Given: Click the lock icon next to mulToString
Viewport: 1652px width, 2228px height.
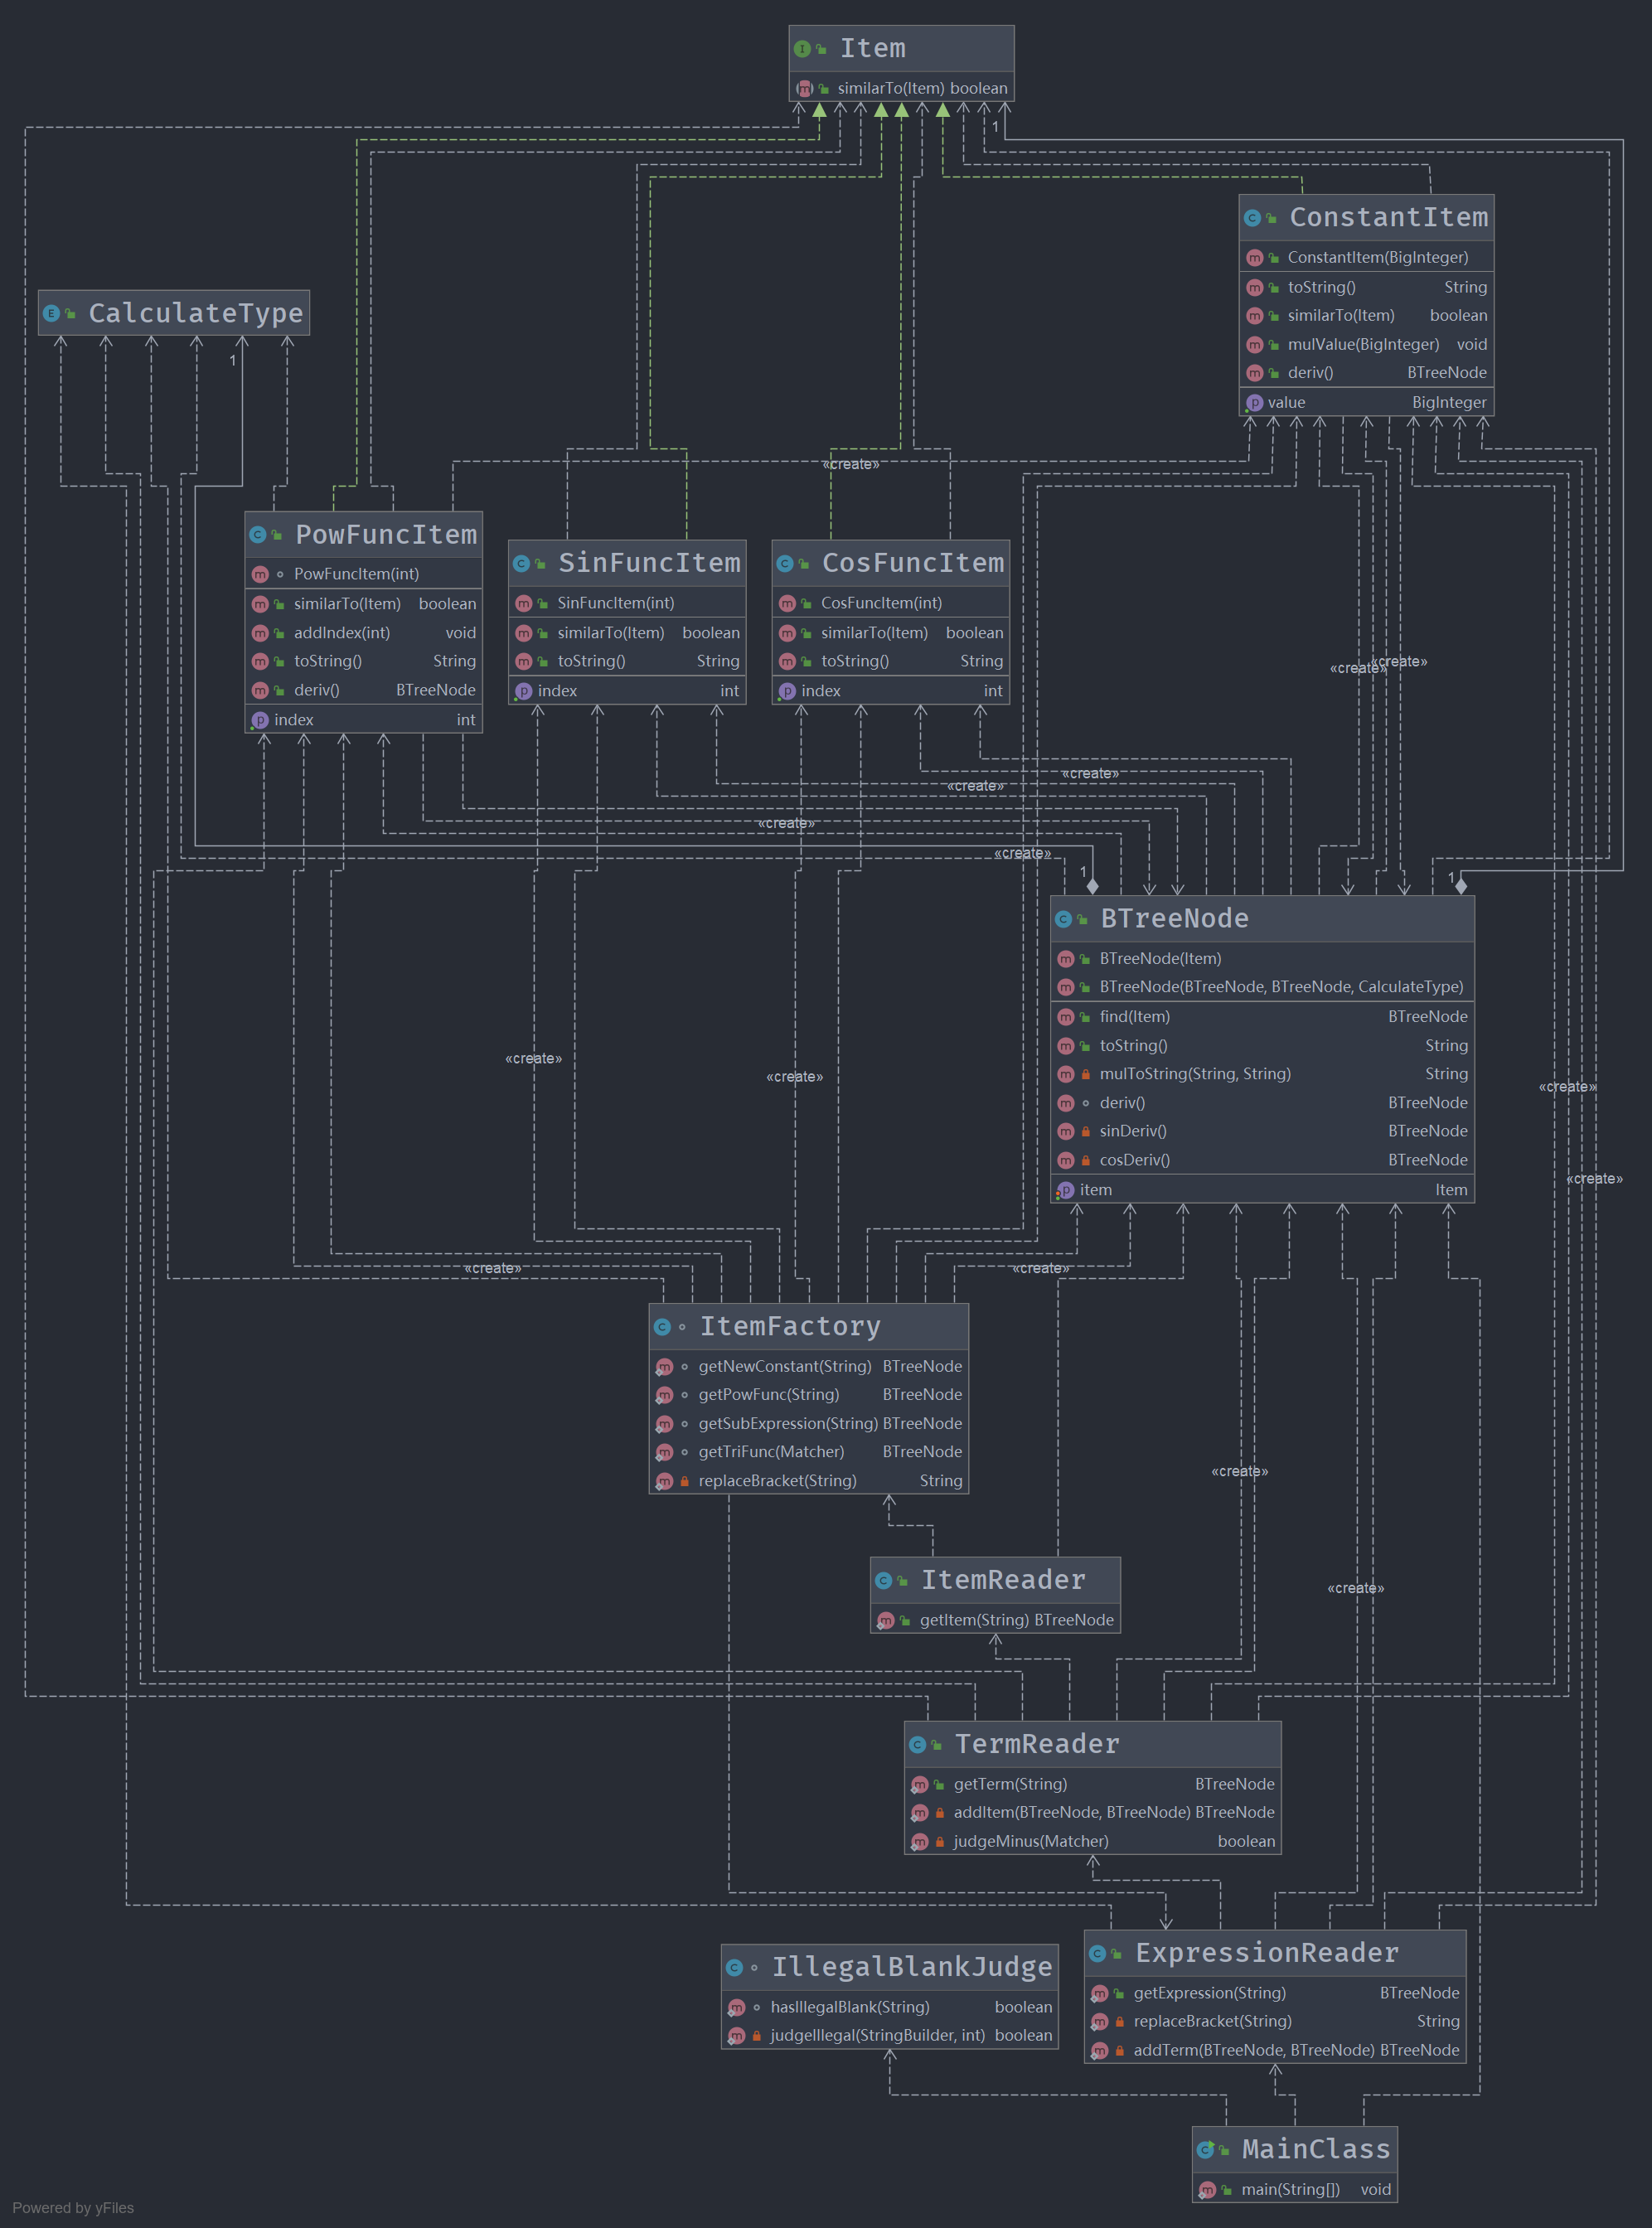Looking at the screenshot, I should [1086, 1074].
